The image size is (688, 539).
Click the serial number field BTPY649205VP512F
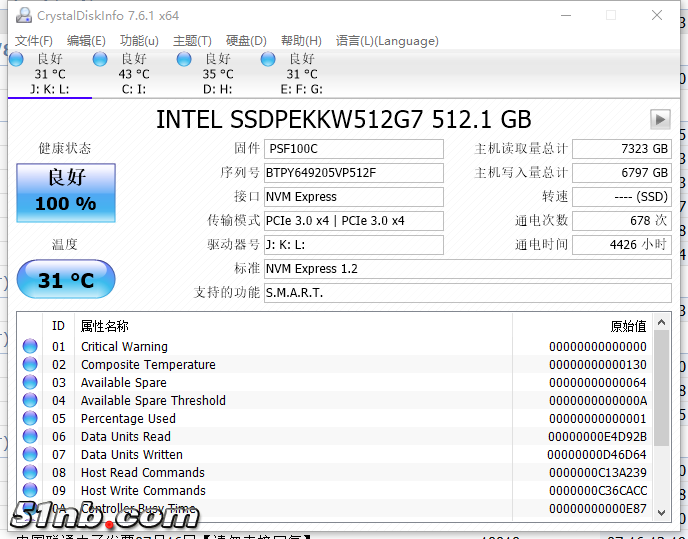(x=353, y=173)
